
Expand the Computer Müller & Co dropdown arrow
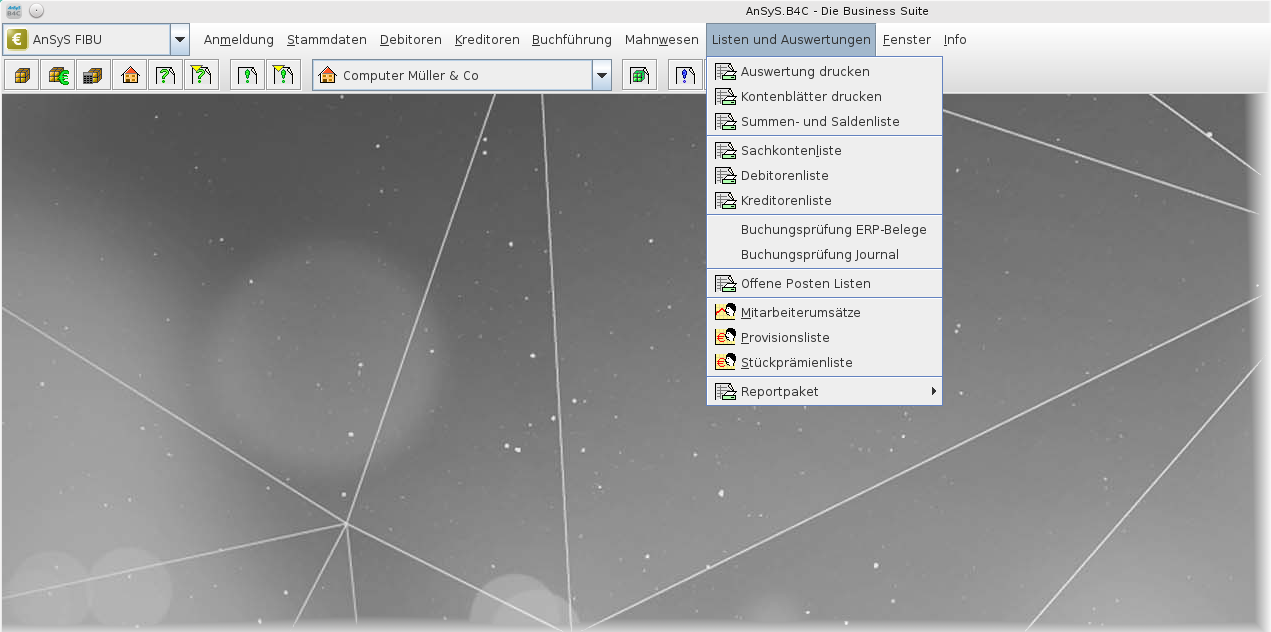601,75
